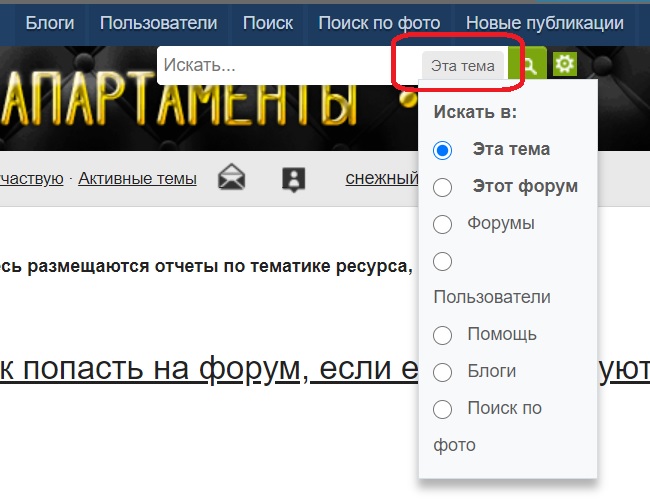Image resolution: width=650 pixels, height=503 pixels.
Task: Open the envelope messages icon
Action: [232, 179]
